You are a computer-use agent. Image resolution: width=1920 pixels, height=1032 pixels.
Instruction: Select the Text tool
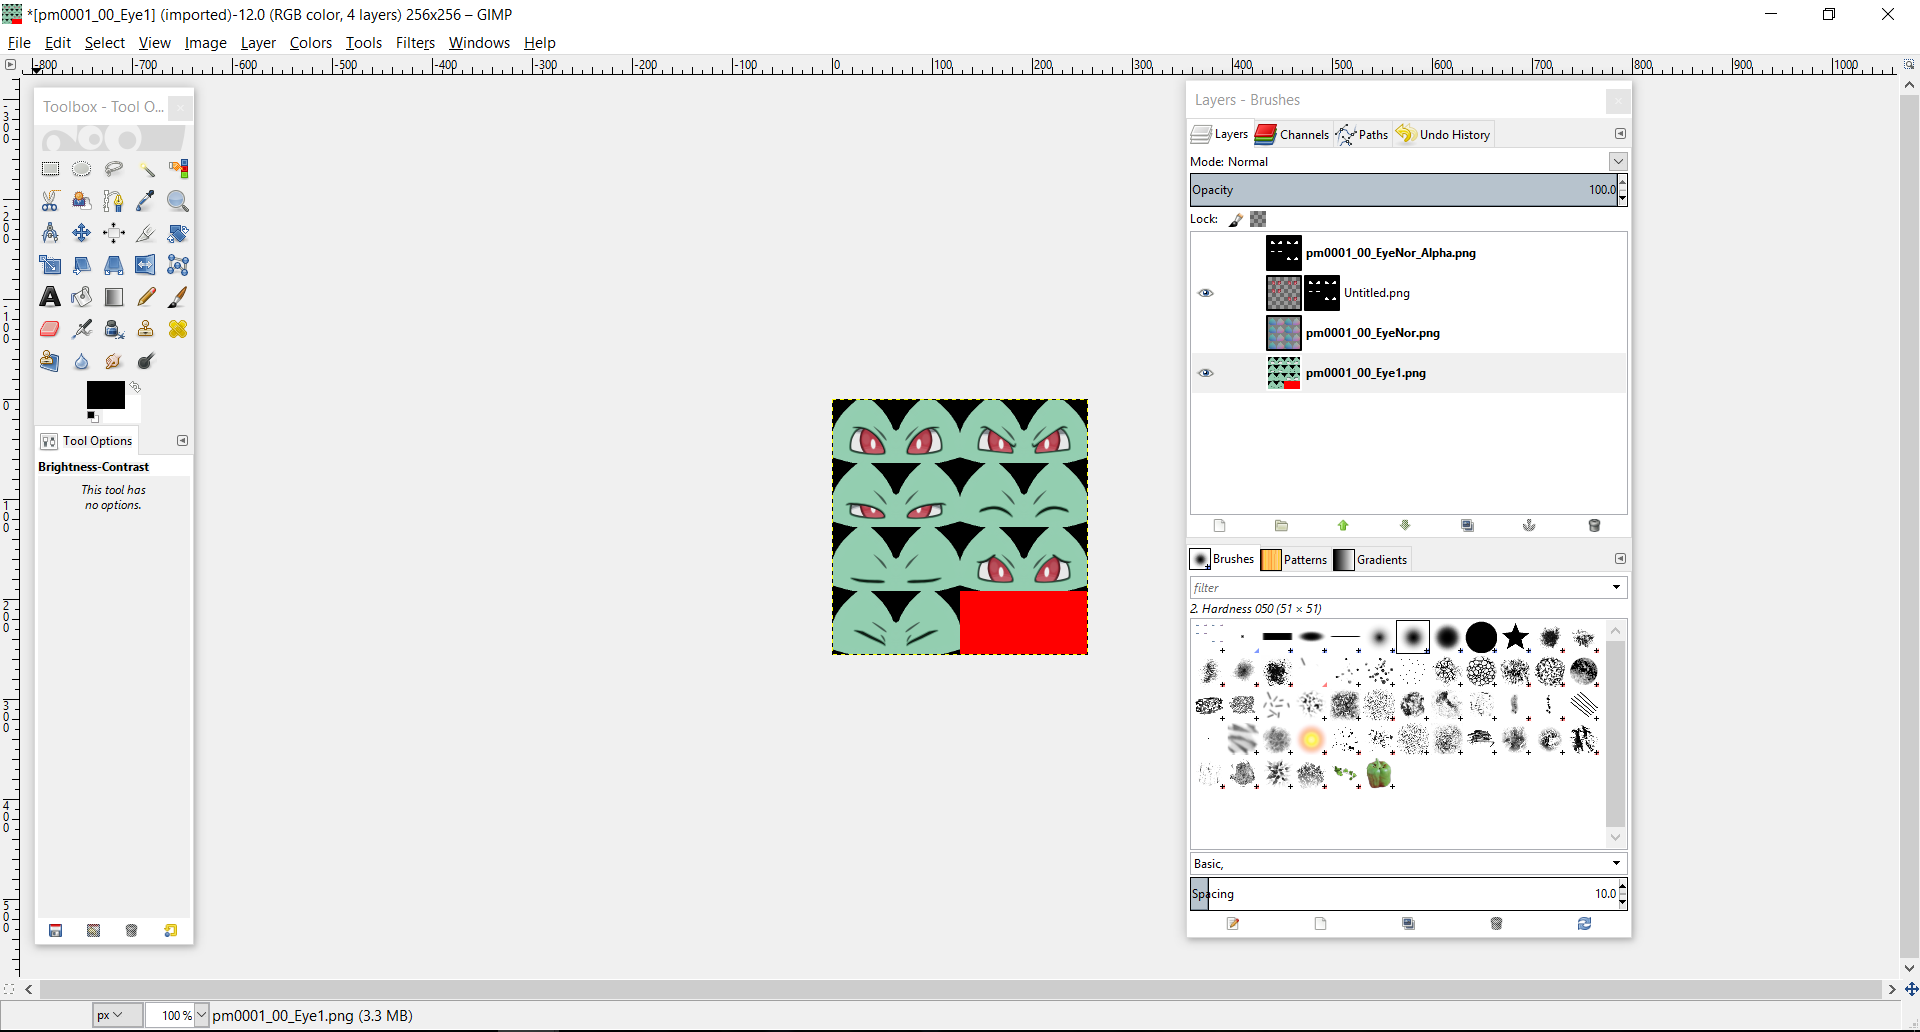50,297
